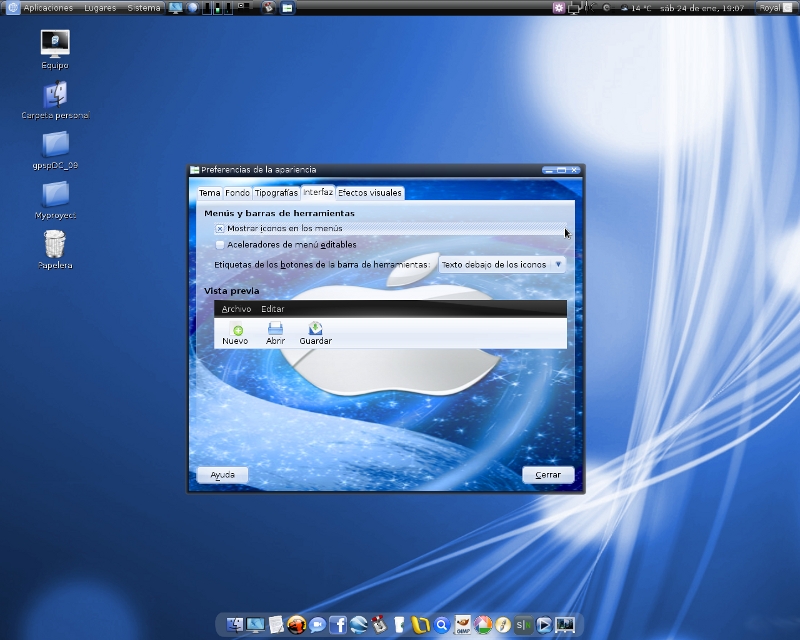Screen dimensions: 800x640
Task: Click the gold round pen icon in dock
Action: tap(503, 625)
